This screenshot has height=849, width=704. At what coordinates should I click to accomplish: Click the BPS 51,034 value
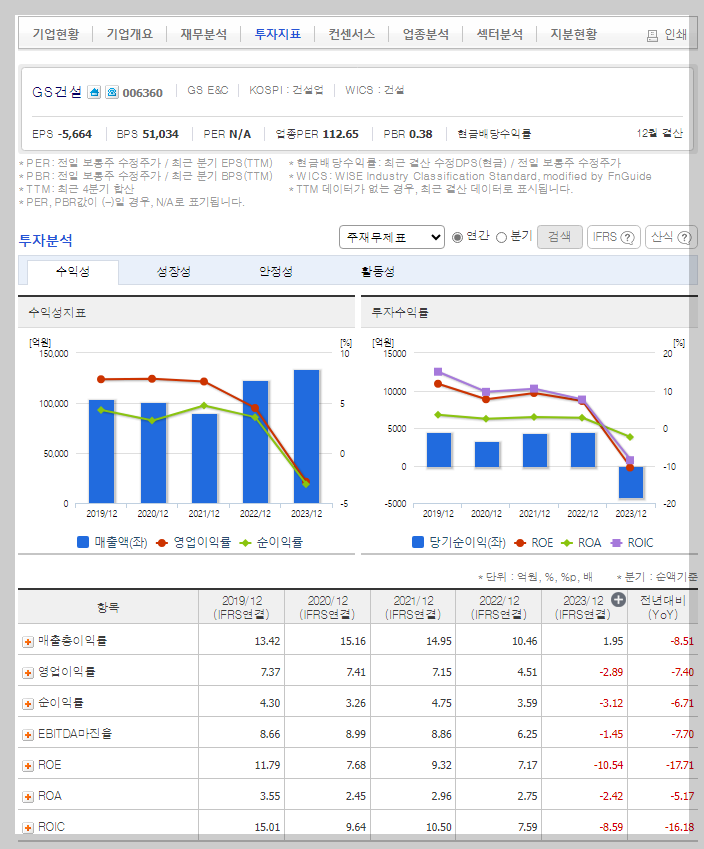point(161,134)
